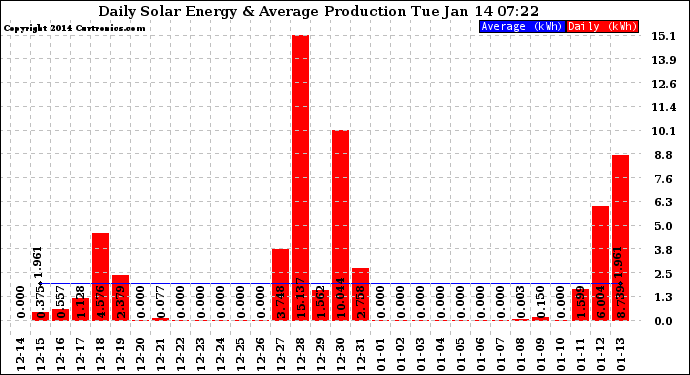Click the y-axis label 5.0
This screenshot has width=690, height=375.
[663, 226]
